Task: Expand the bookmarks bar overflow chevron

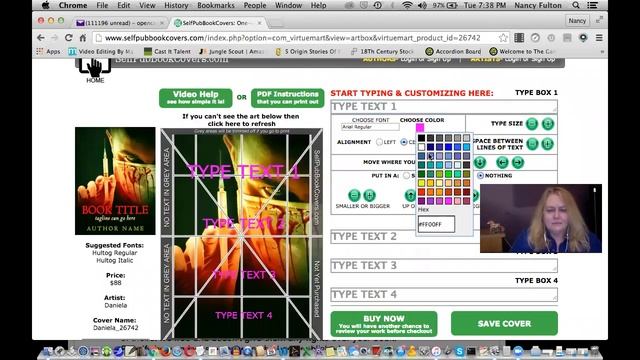Action: tap(602, 52)
